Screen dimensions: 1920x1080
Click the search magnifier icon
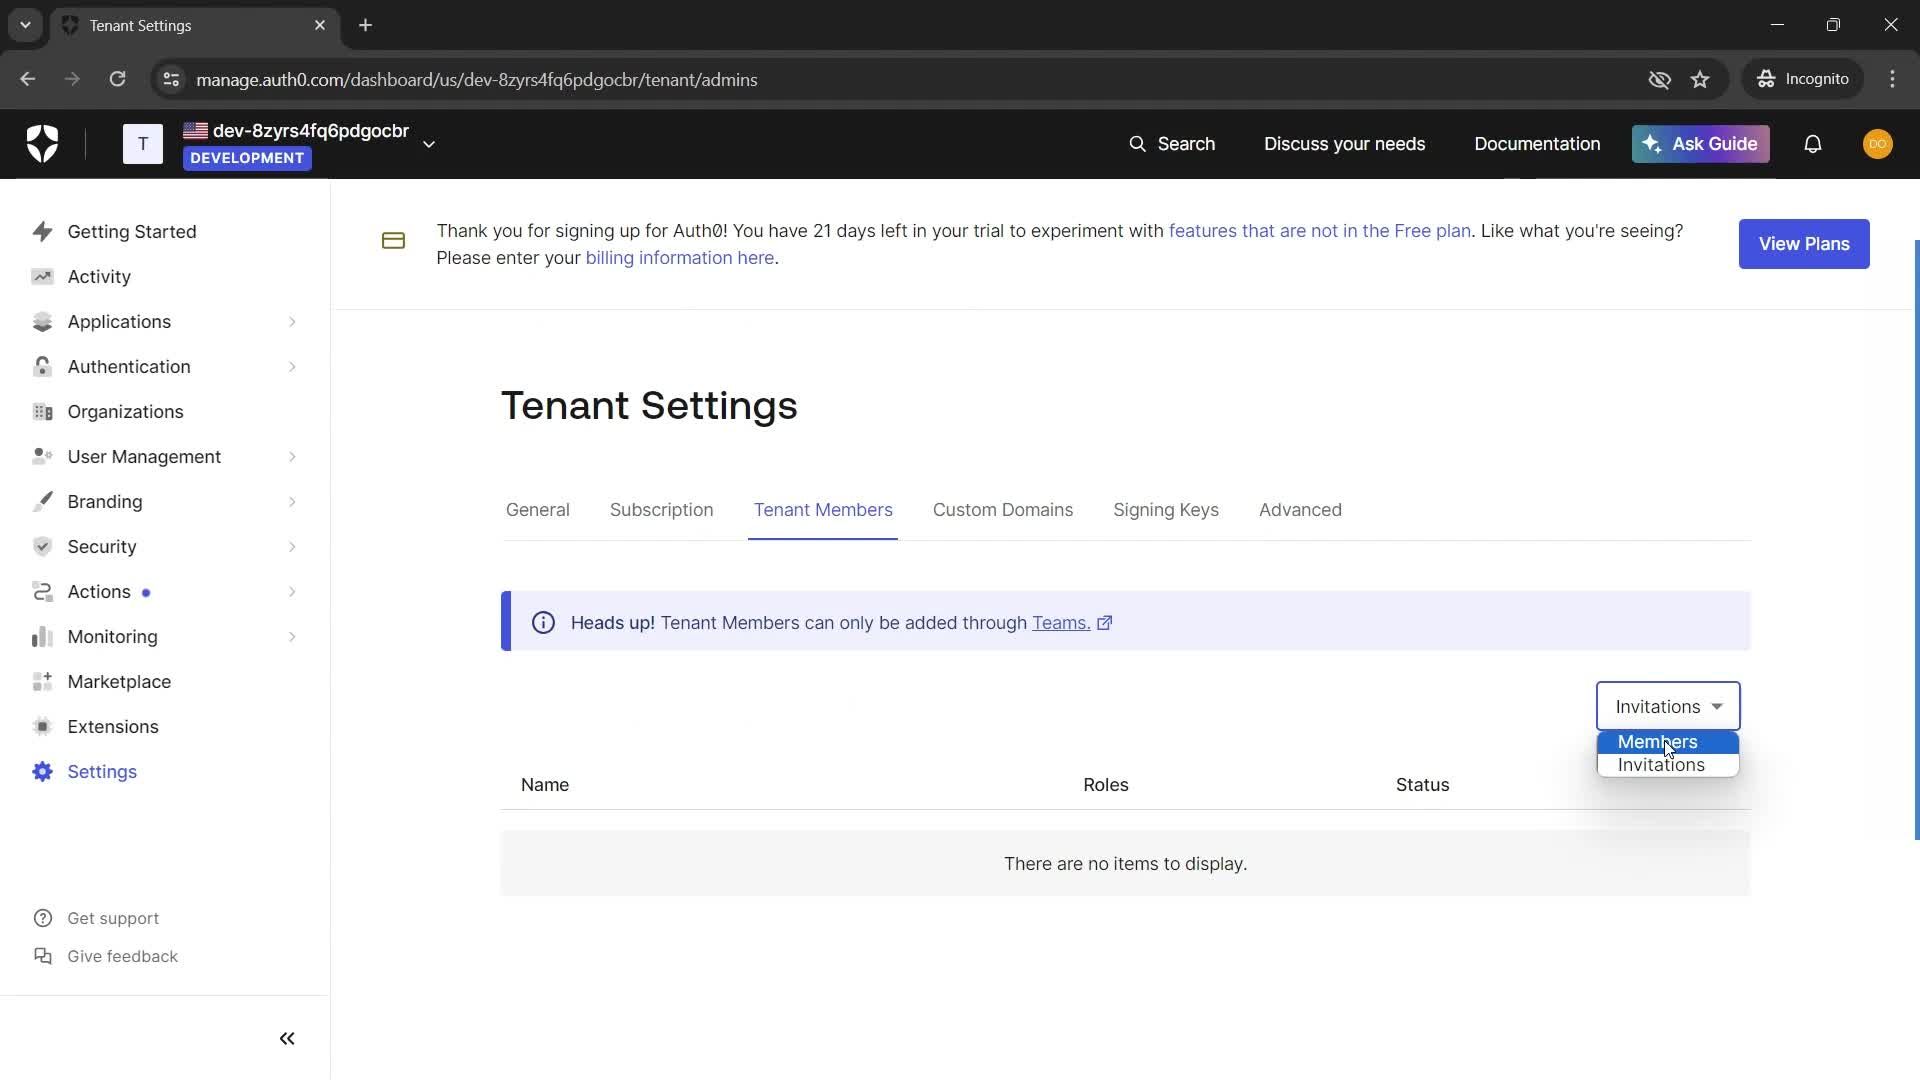(x=1137, y=144)
